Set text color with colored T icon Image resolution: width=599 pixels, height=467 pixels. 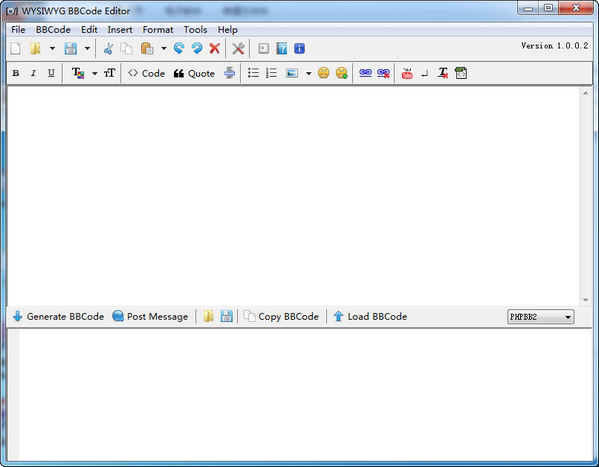[78, 73]
